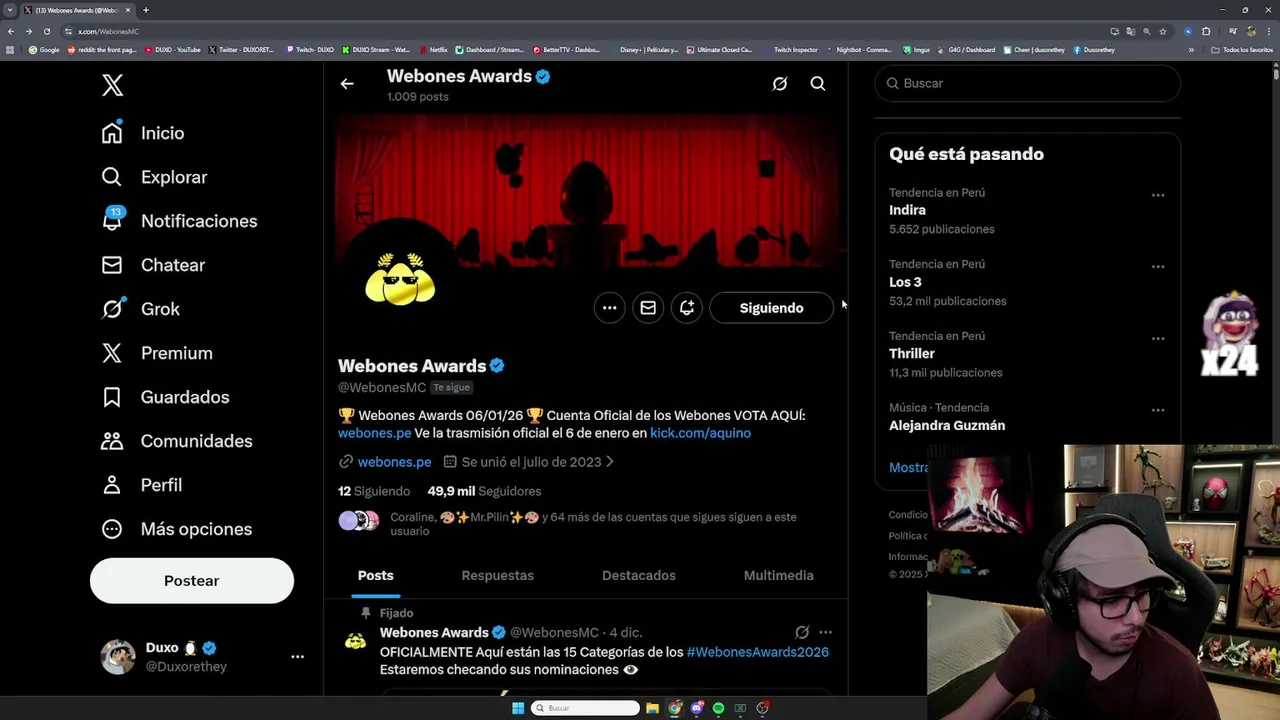The width and height of the screenshot is (1280, 720).
Task: Open options dots for Alejandra Guzmán trend
Action: [x=1158, y=410]
